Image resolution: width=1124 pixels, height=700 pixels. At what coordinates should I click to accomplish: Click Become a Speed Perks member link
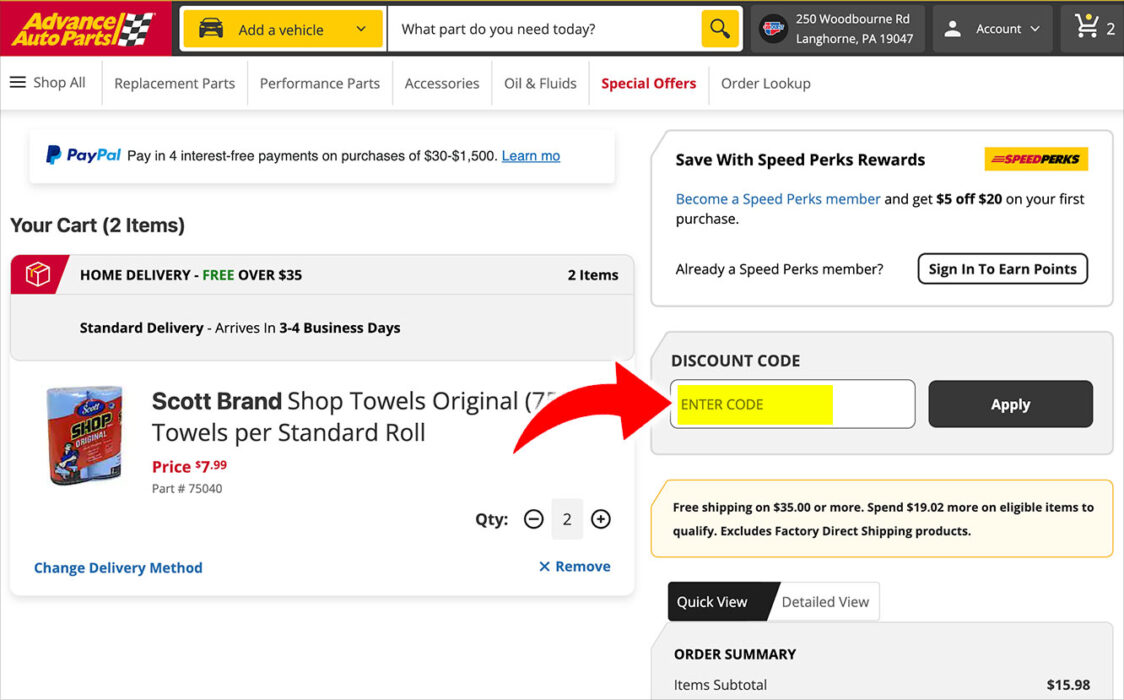(x=778, y=198)
